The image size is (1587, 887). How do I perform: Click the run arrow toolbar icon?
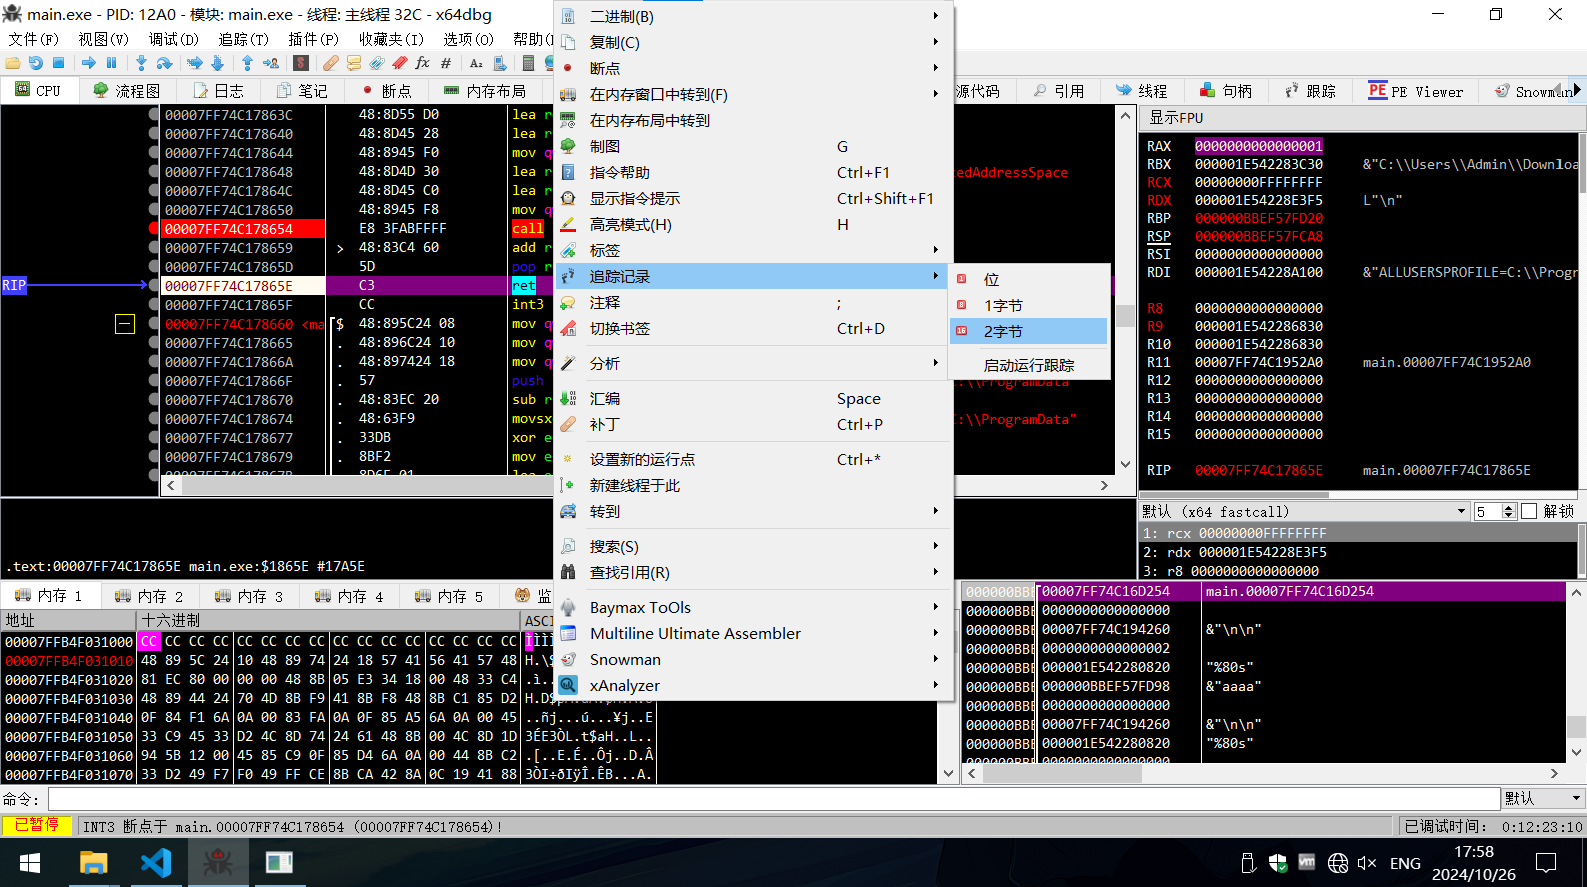pos(89,63)
